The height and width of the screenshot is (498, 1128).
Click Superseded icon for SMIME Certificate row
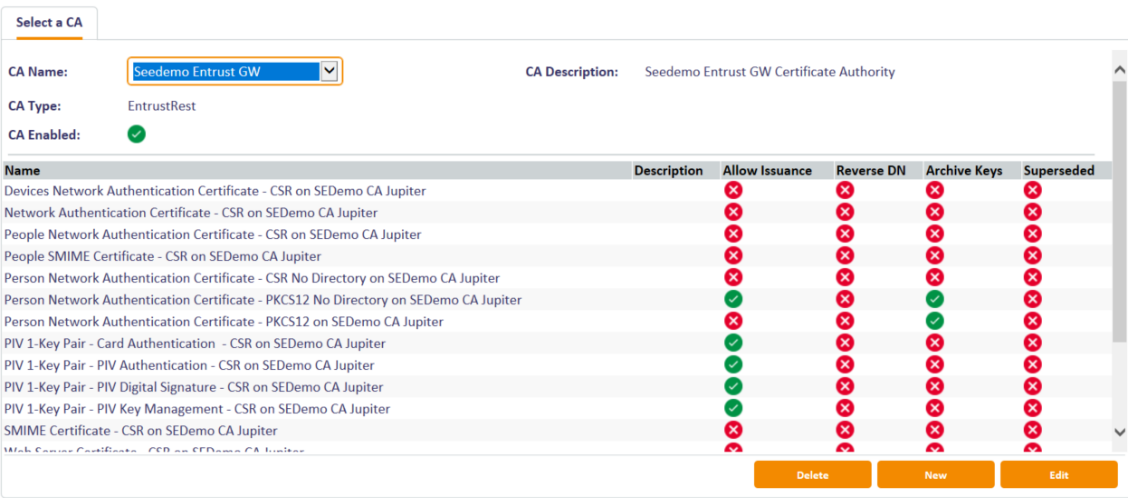(x=1033, y=430)
